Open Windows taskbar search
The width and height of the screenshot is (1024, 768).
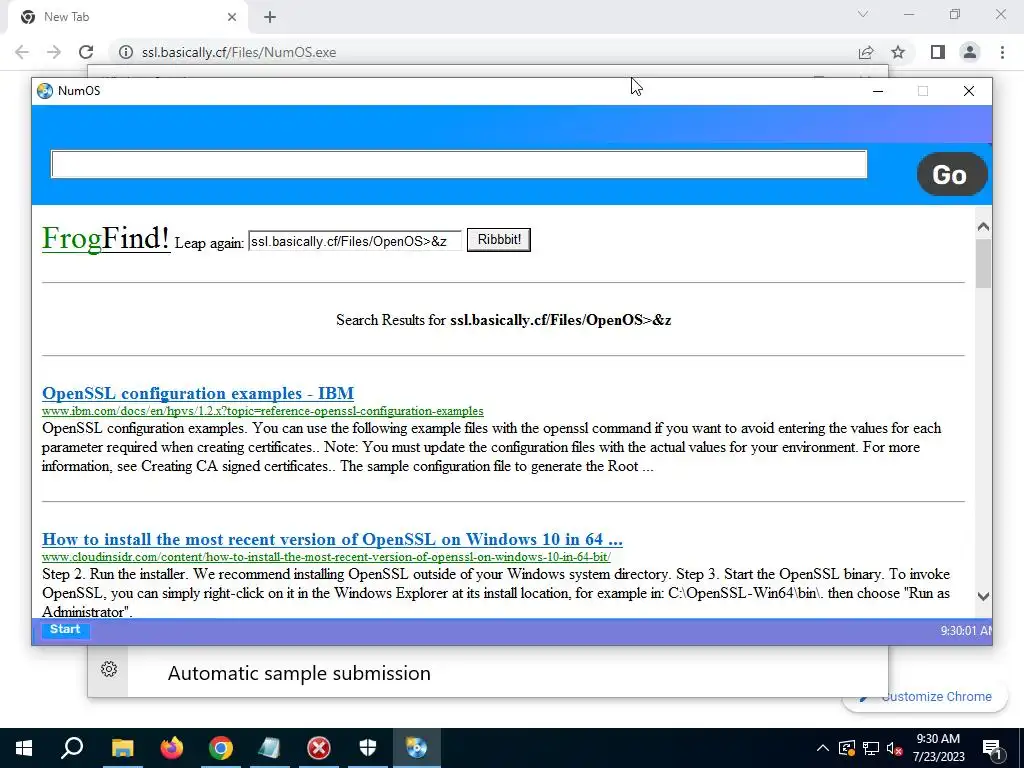click(x=72, y=748)
